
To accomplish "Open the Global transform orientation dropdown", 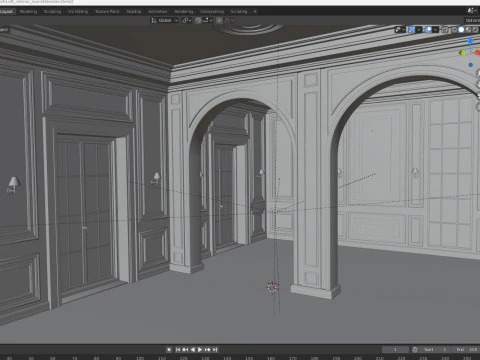I will click(165, 20).
